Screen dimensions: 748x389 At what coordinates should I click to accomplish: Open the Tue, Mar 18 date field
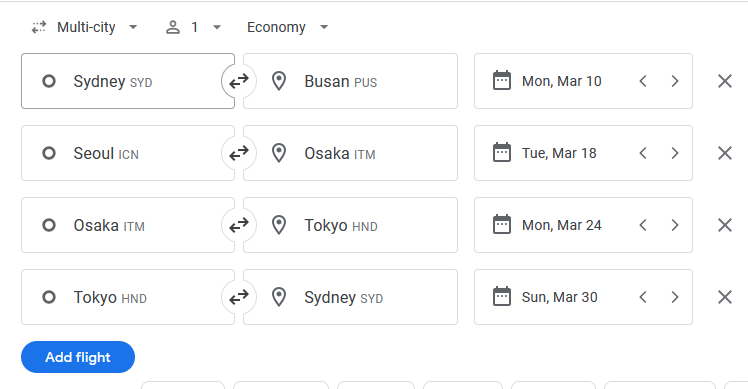[x=553, y=153]
